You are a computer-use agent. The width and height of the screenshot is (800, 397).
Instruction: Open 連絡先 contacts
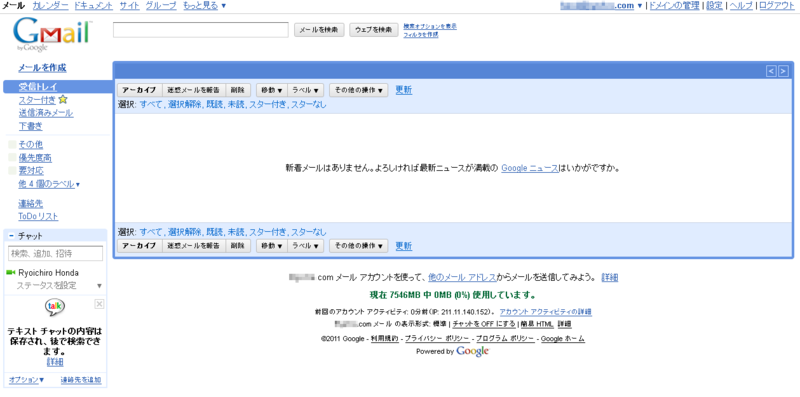[31, 204]
